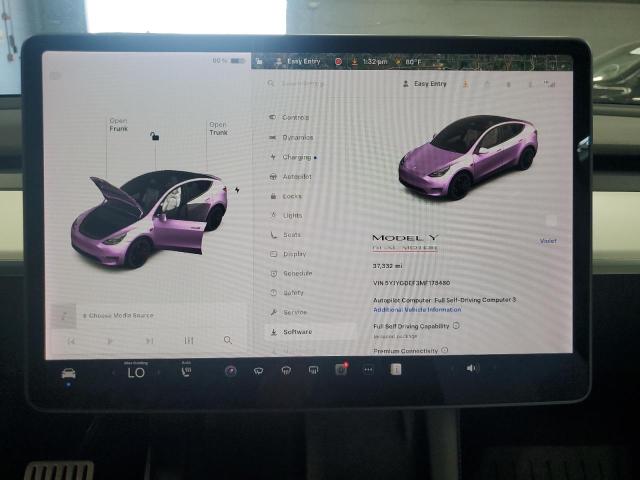Tap the LO climate temperature setting

click(136, 372)
